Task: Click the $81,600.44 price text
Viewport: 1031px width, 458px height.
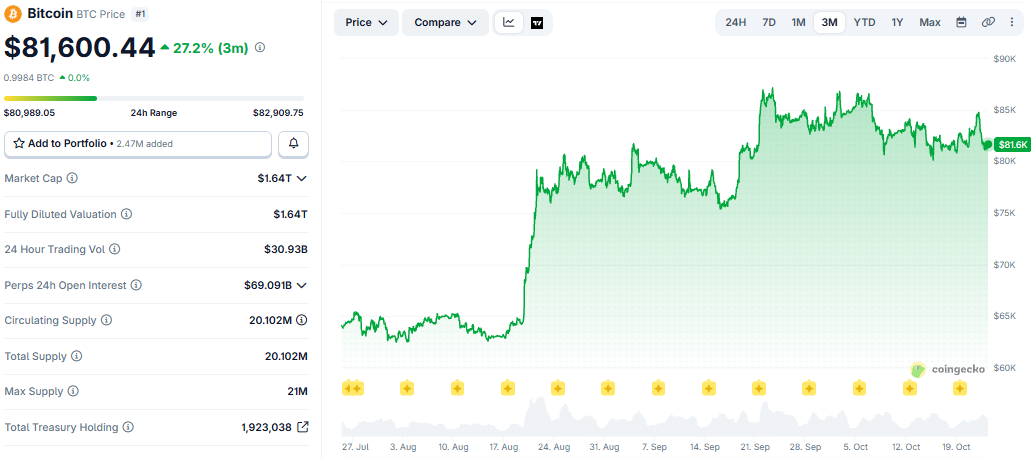Action: pos(80,47)
